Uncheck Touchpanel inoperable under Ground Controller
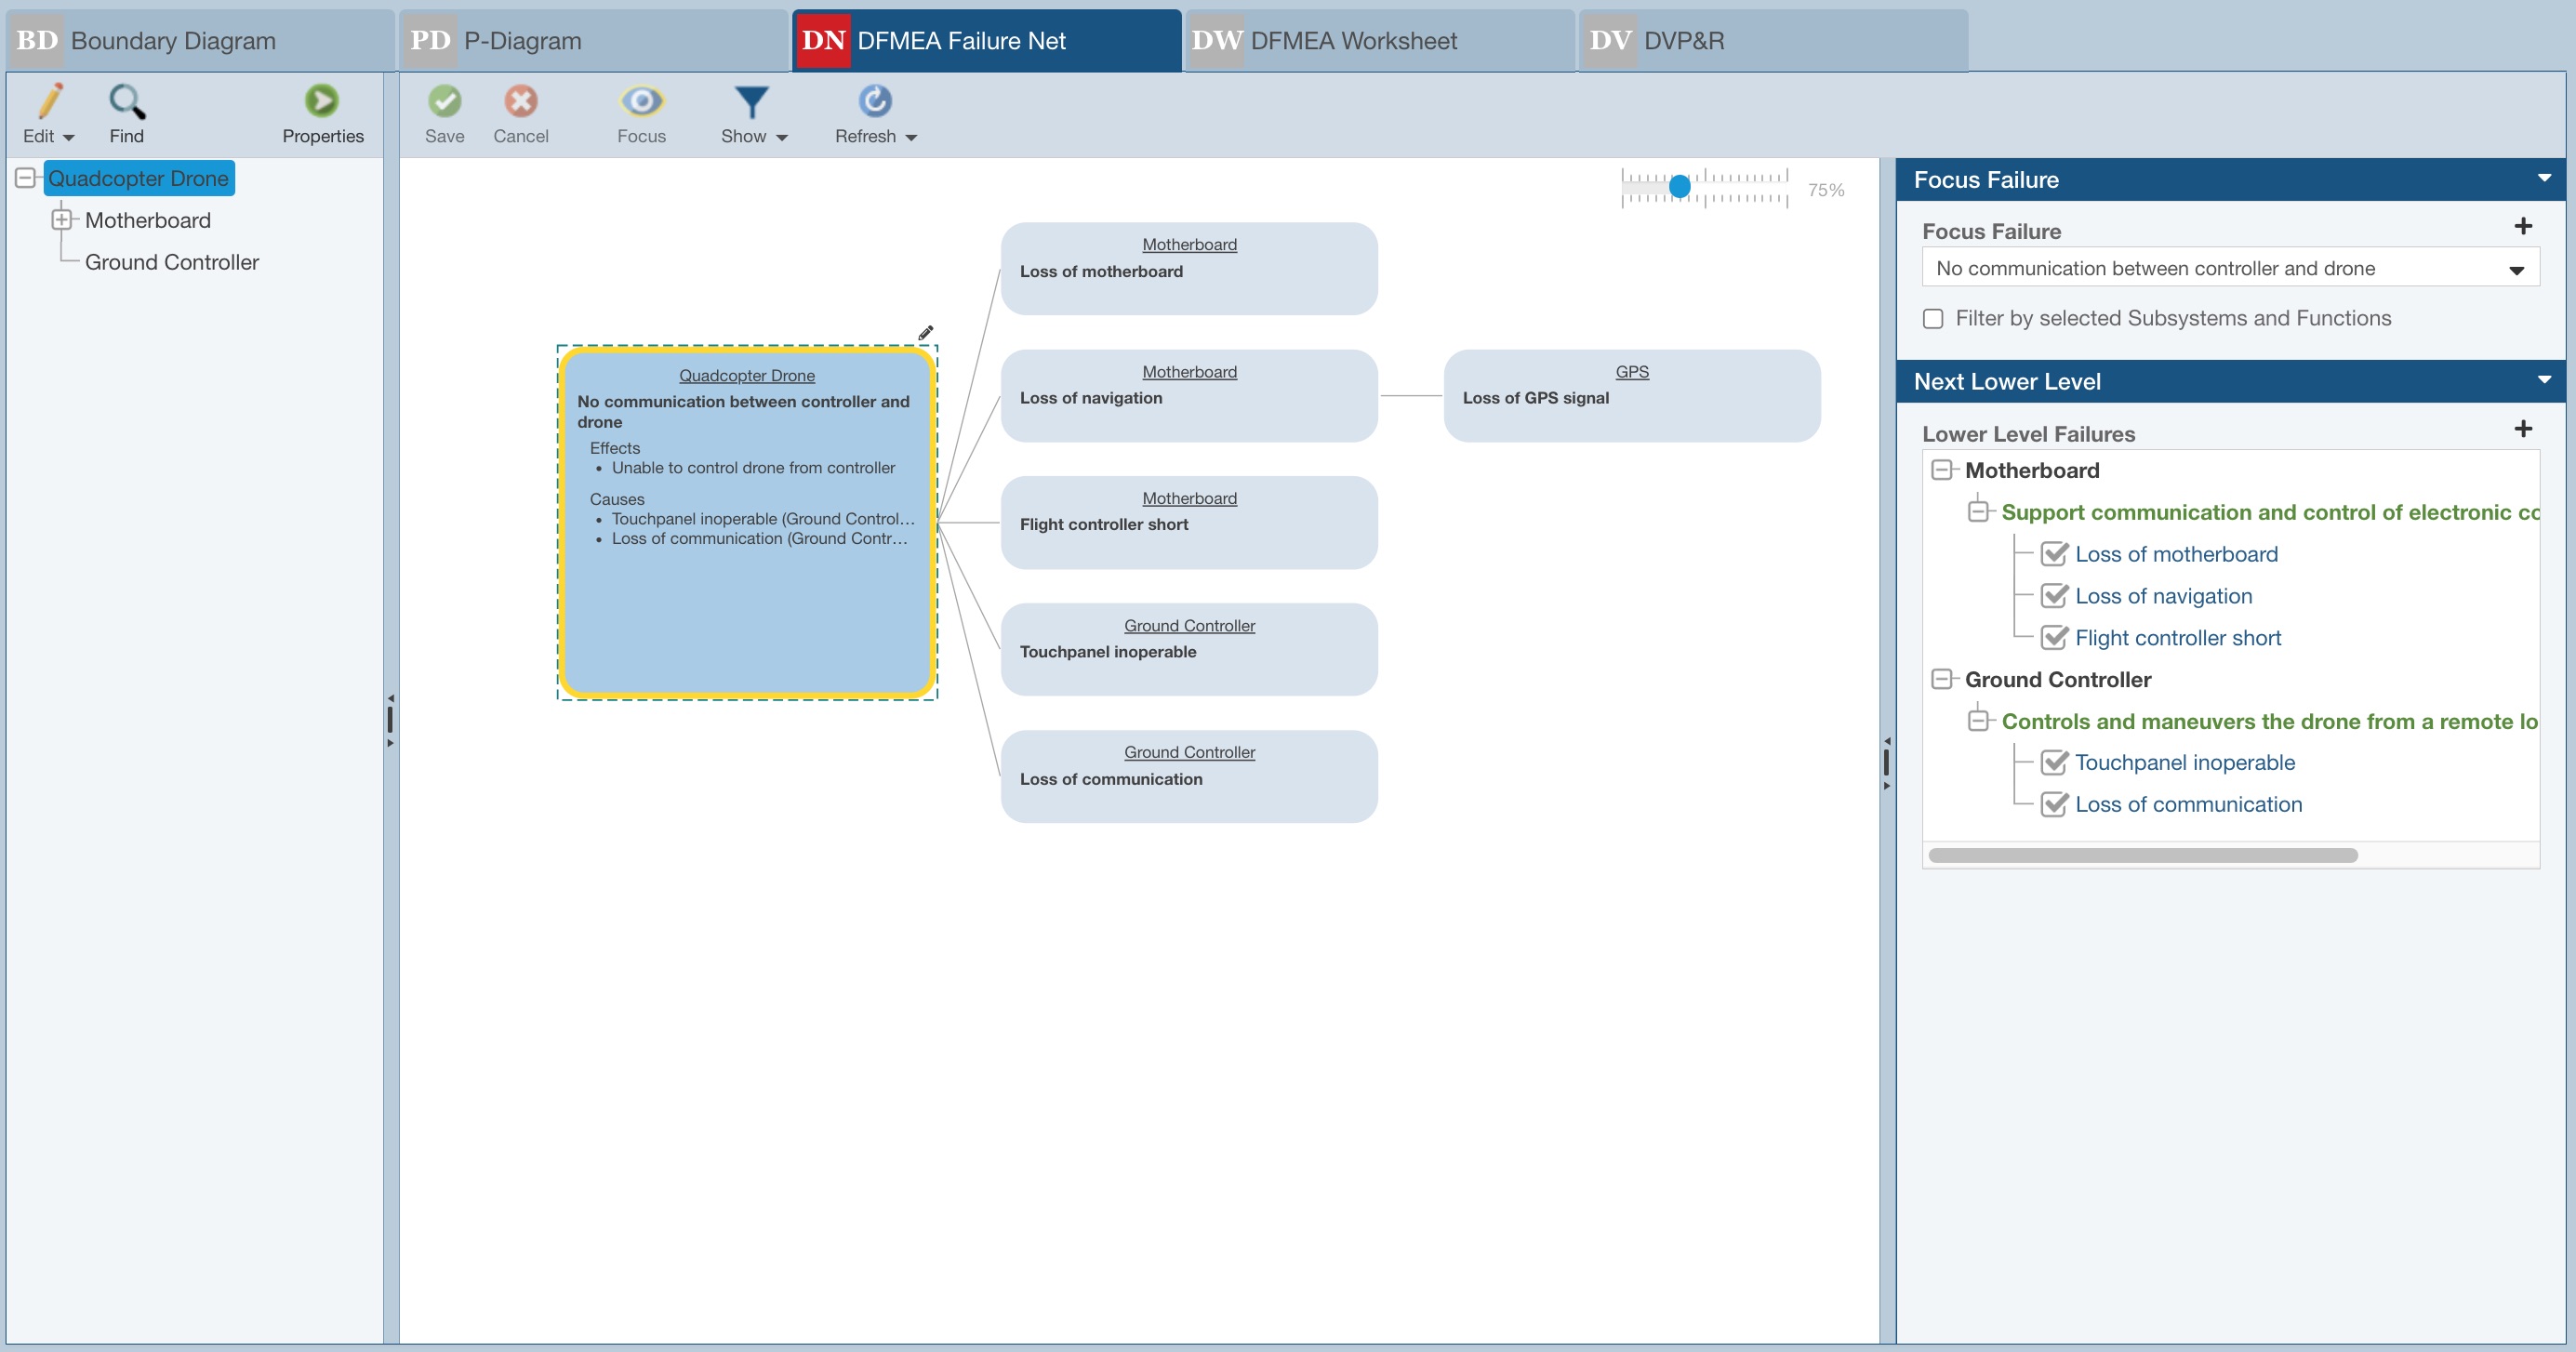 (2056, 762)
